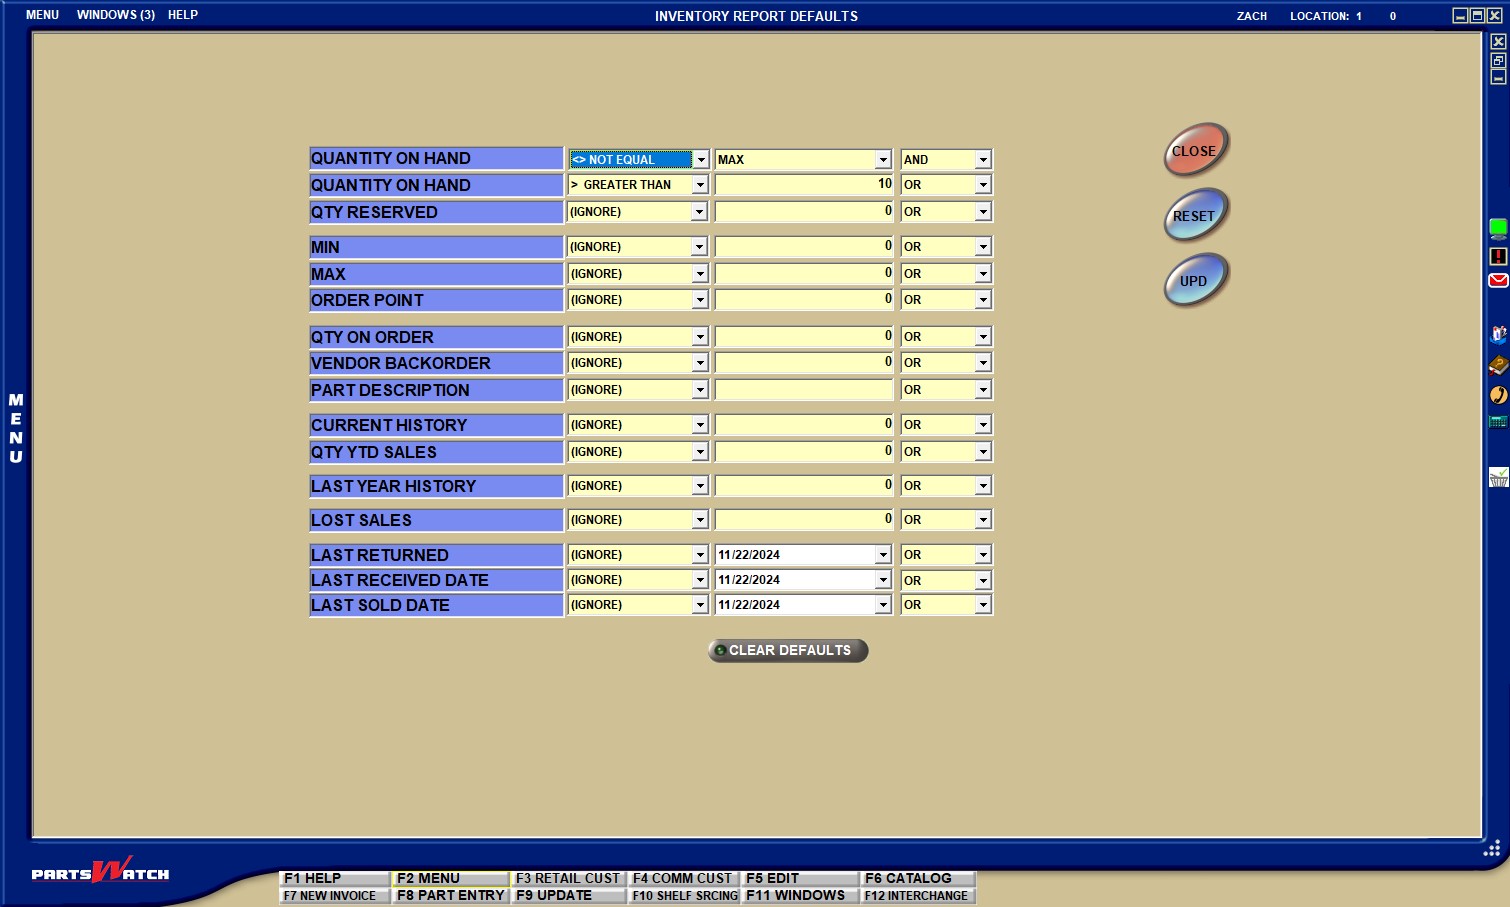Open the red exclamation alert icon
This screenshot has width=1510, height=907.
[1498, 257]
